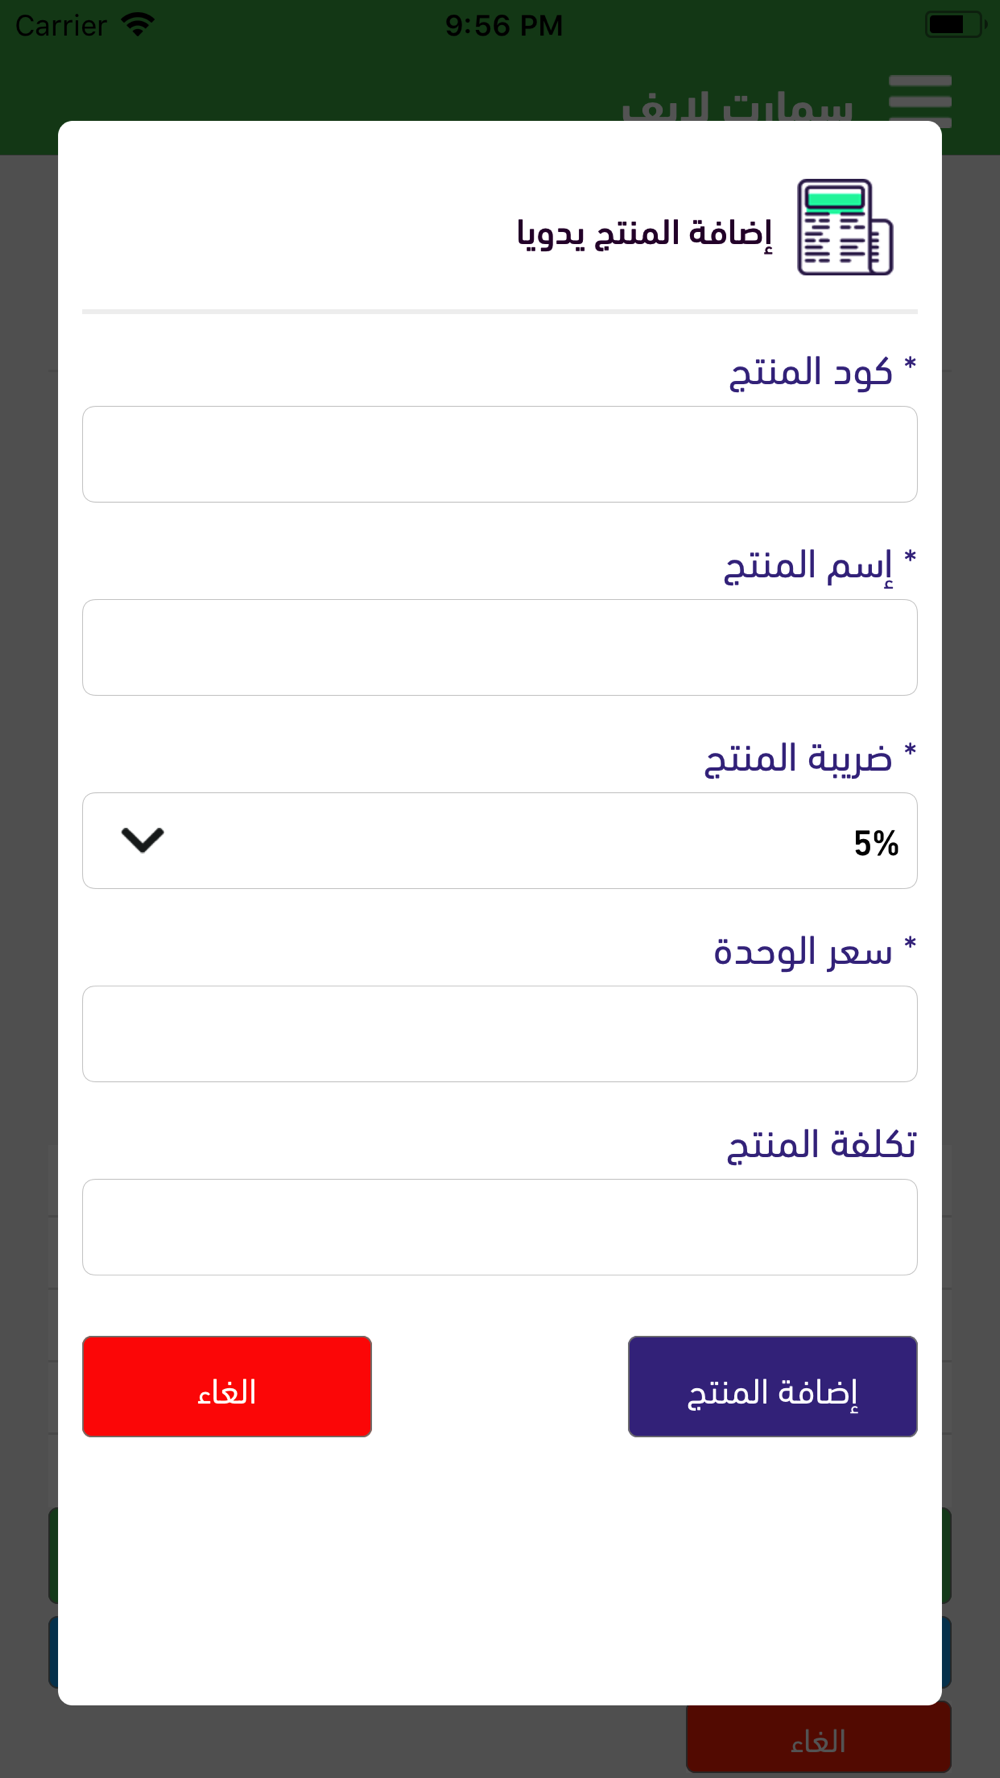Image resolution: width=1000 pixels, height=1778 pixels.
Task: Click the red الغاء button in dialog
Action: point(227,1386)
